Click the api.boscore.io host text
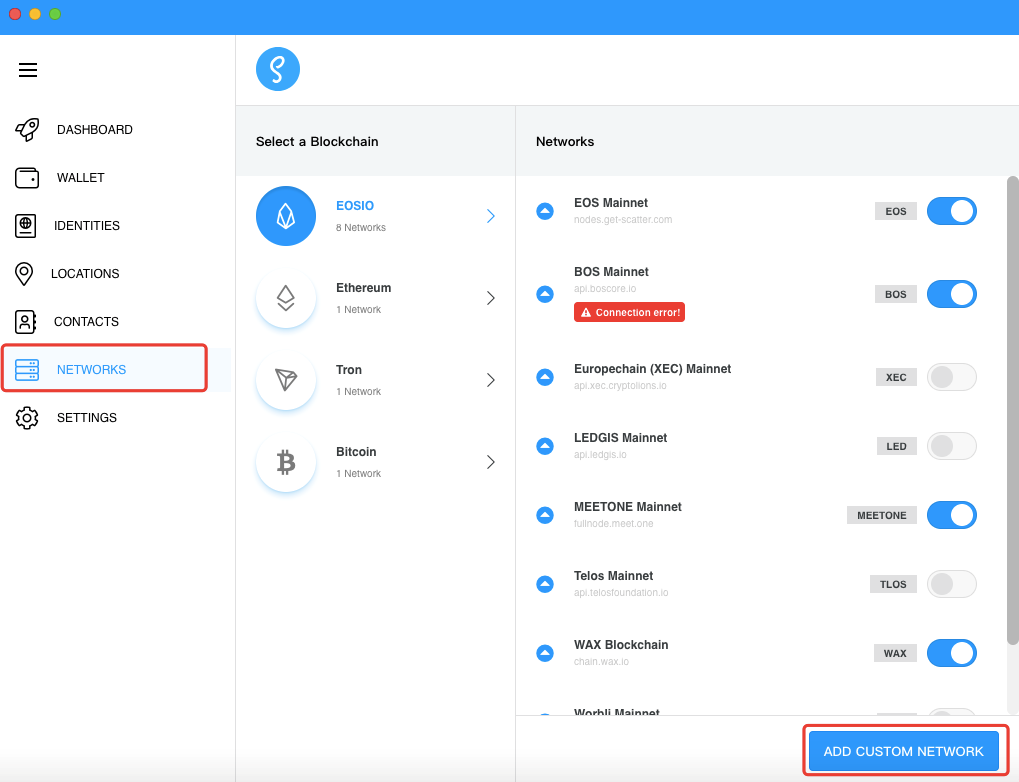Image resolution: width=1019 pixels, height=782 pixels. click(x=605, y=289)
